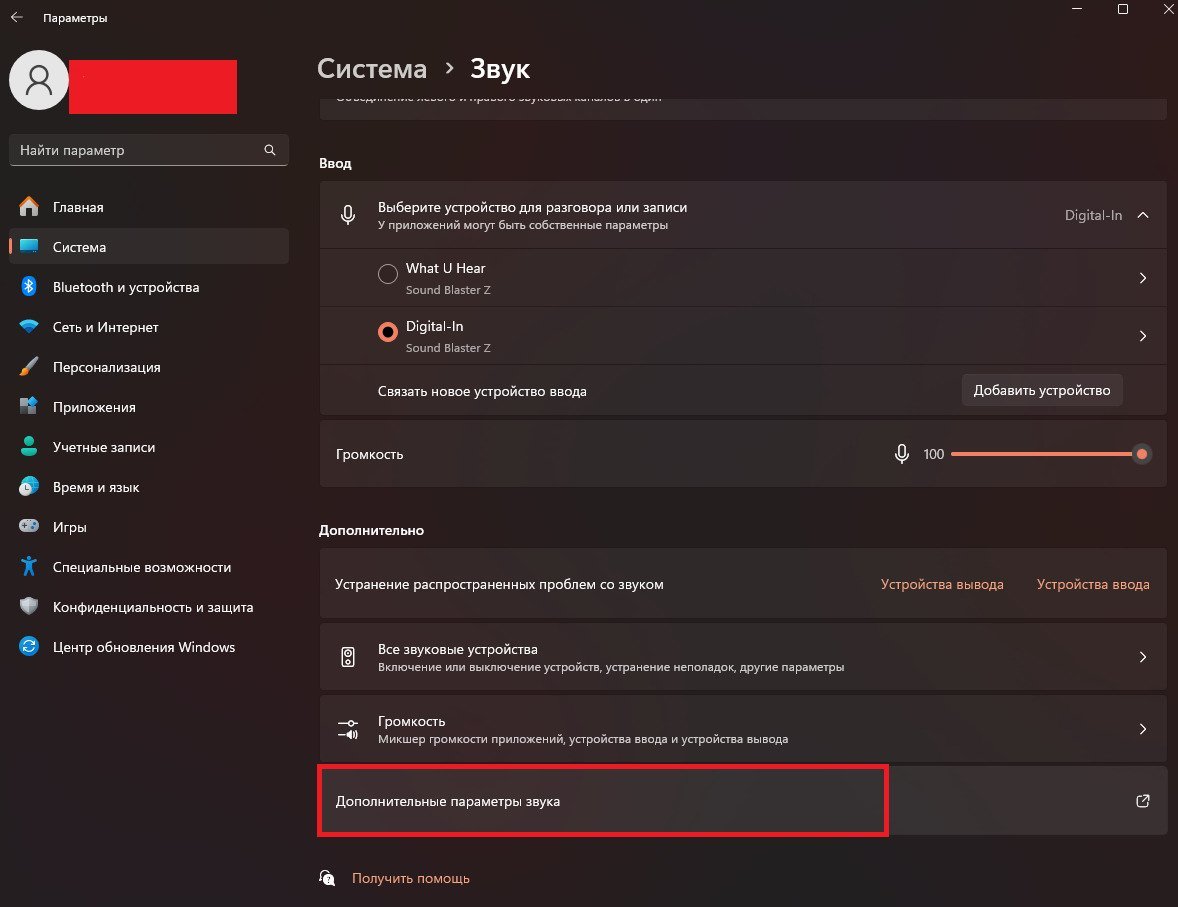The width and height of the screenshot is (1178, 907).
Task: Select Система in the sidebar
Action: [x=149, y=246]
